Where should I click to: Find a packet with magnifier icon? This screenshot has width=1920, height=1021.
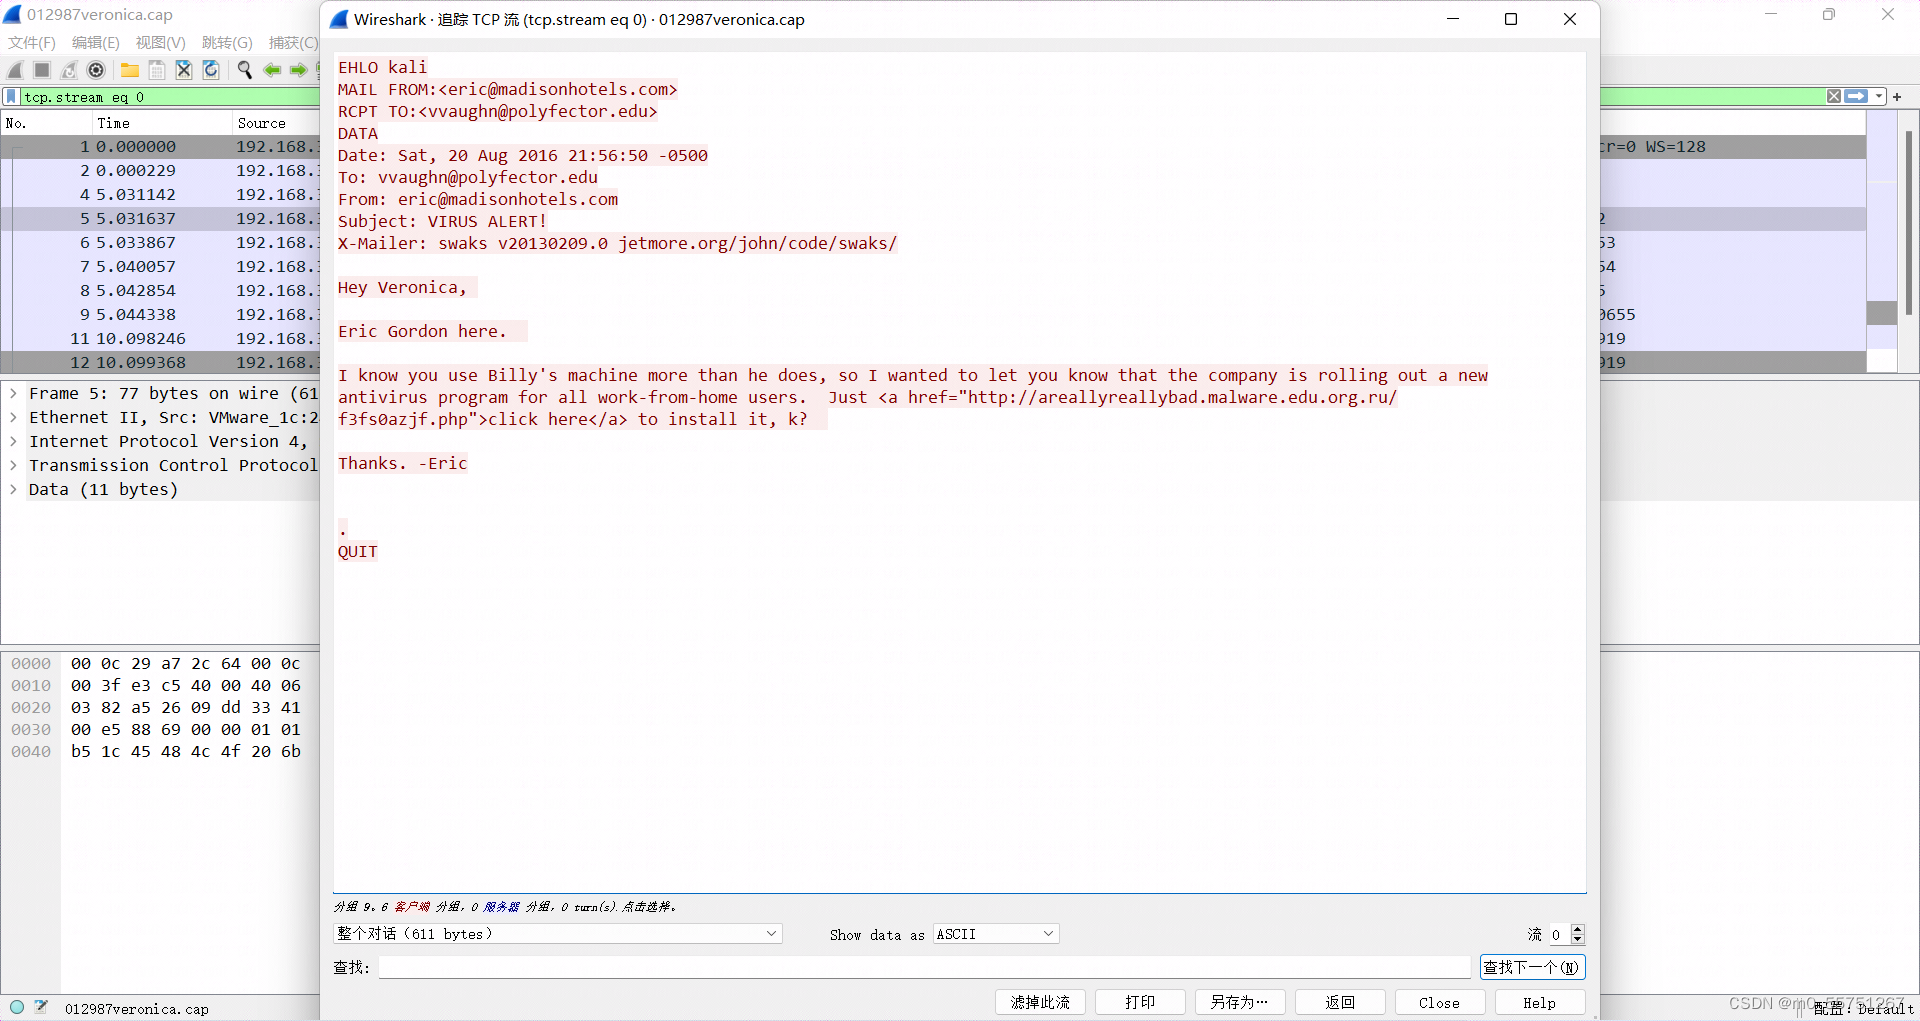coord(244,70)
